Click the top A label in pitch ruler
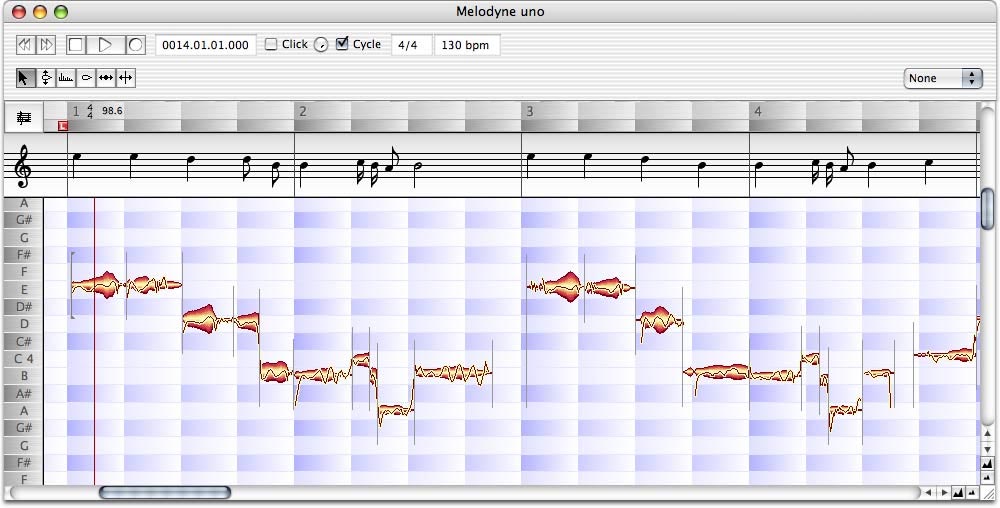Image resolution: width=1000 pixels, height=508 pixels. pos(24,203)
